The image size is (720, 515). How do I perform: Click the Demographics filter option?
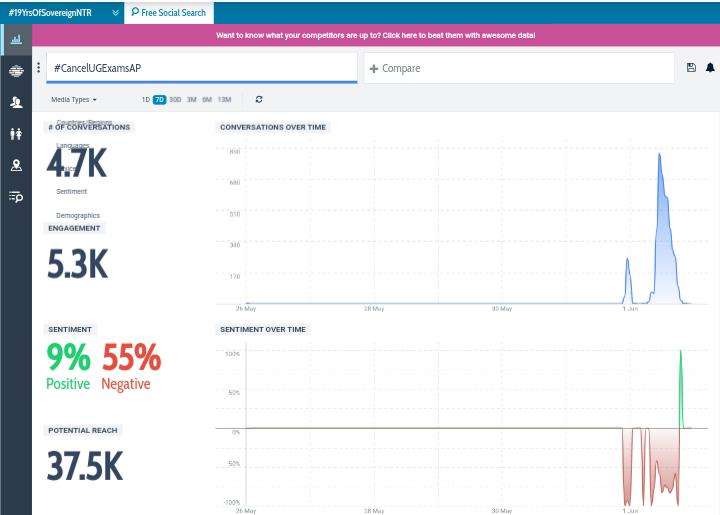click(x=78, y=215)
